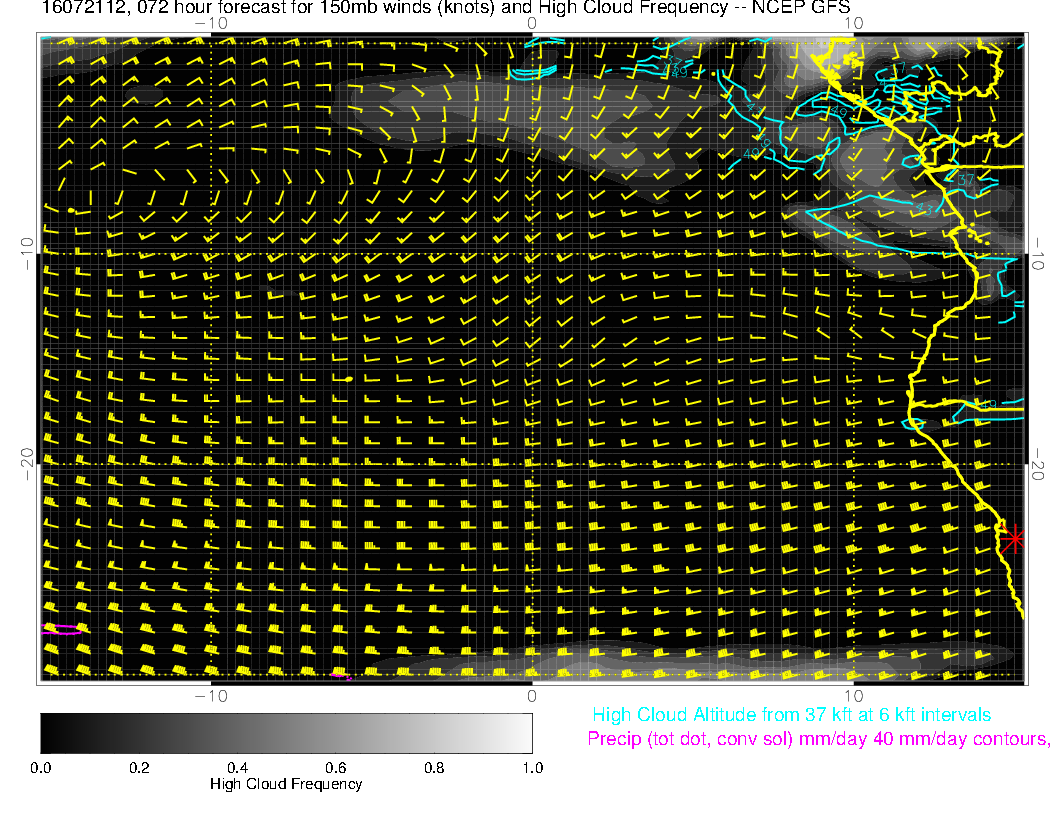Click the magenta precipitation contour at bottom left
This screenshot has width=1056, height=816.
coord(61,629)
